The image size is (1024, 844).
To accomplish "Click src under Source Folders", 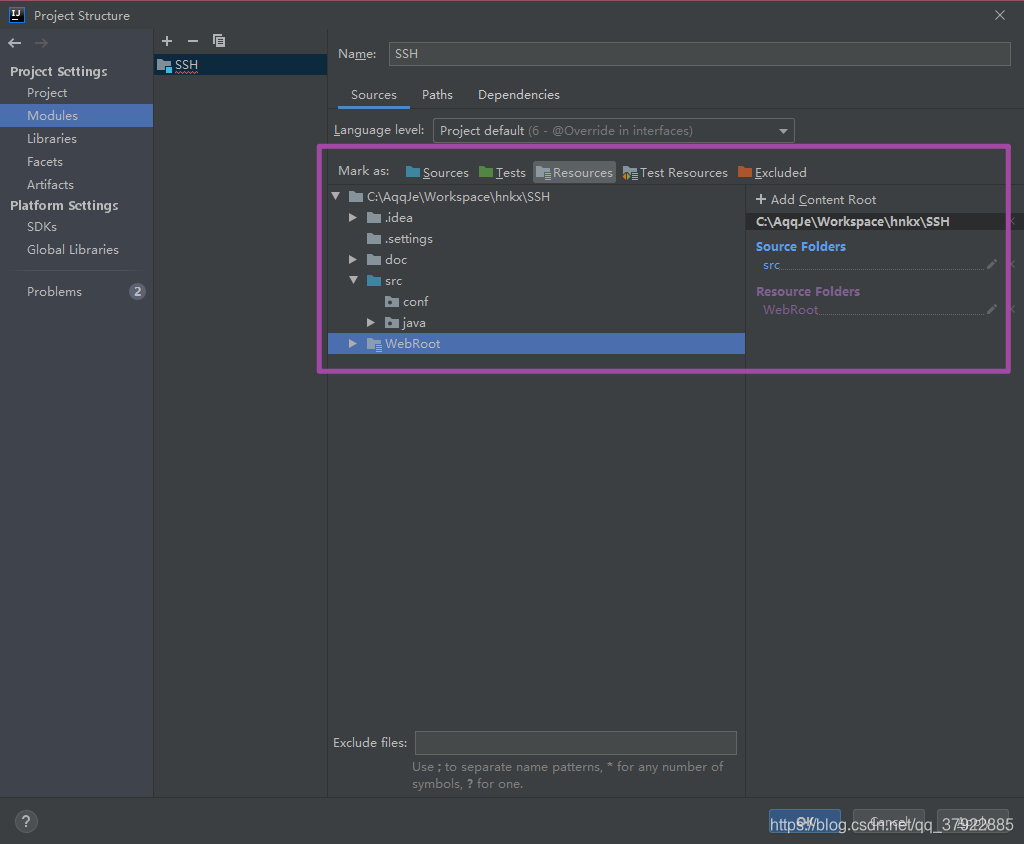I will pos(771,265).
